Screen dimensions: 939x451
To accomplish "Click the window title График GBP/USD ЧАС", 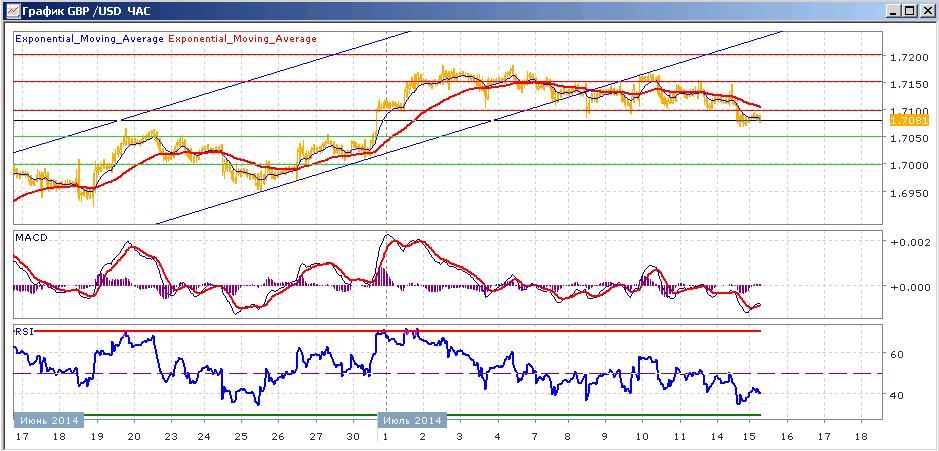I will coord(86,11).
